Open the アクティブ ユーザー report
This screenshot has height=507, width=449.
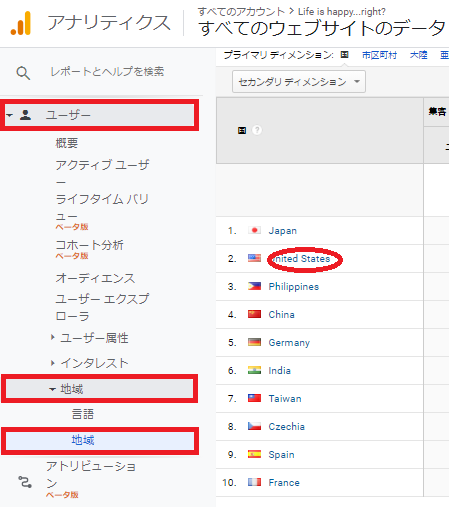102,173
